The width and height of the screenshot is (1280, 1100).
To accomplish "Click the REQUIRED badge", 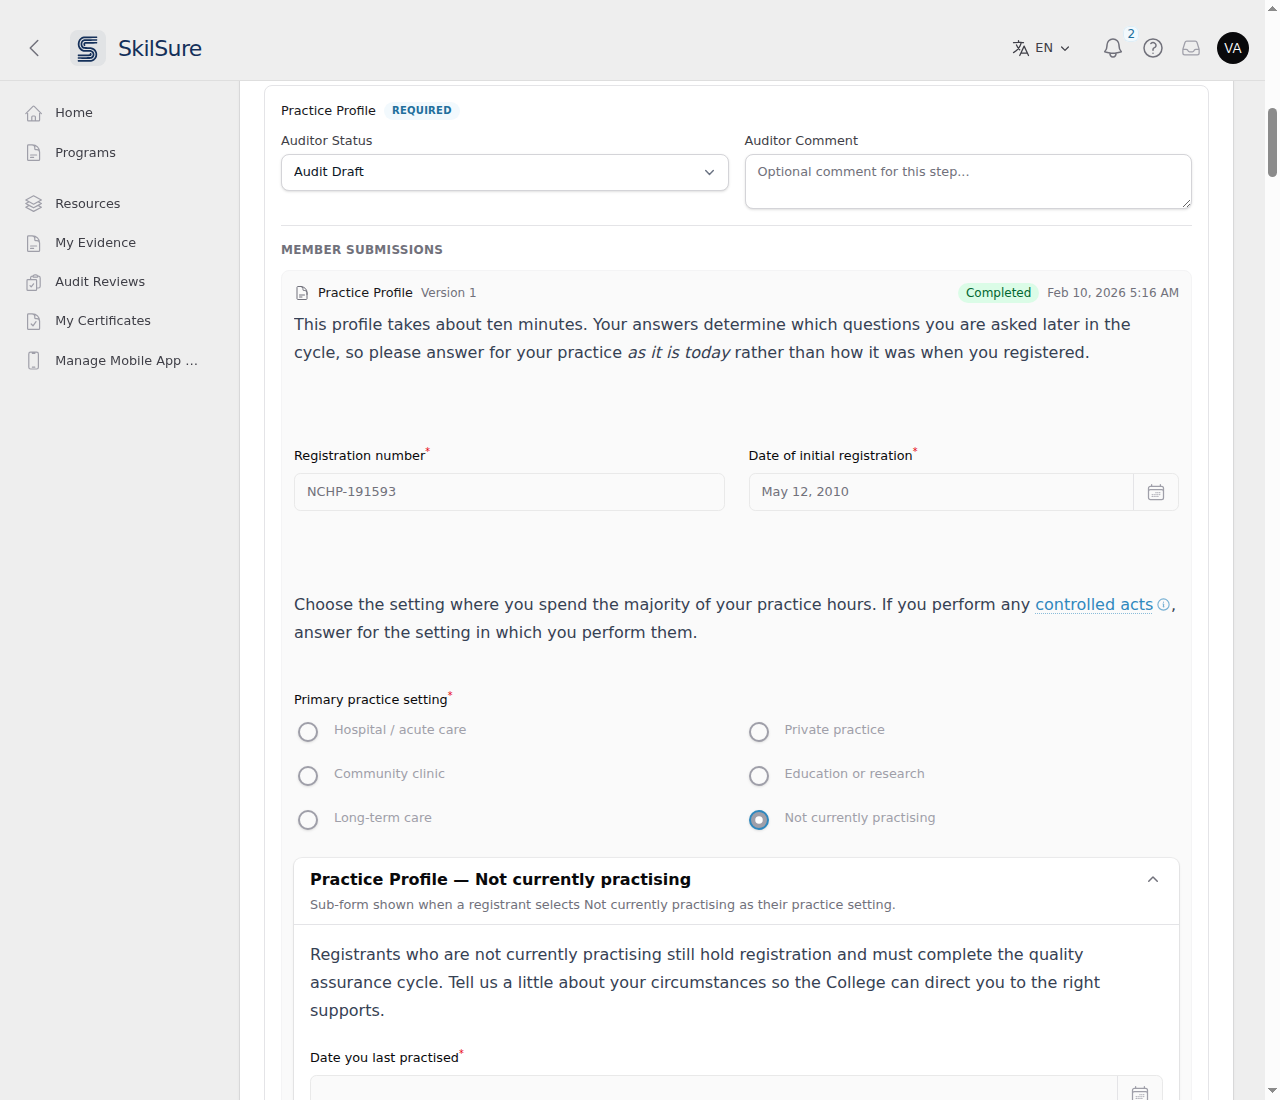I will pyautogui.click(x=422, y=111).
